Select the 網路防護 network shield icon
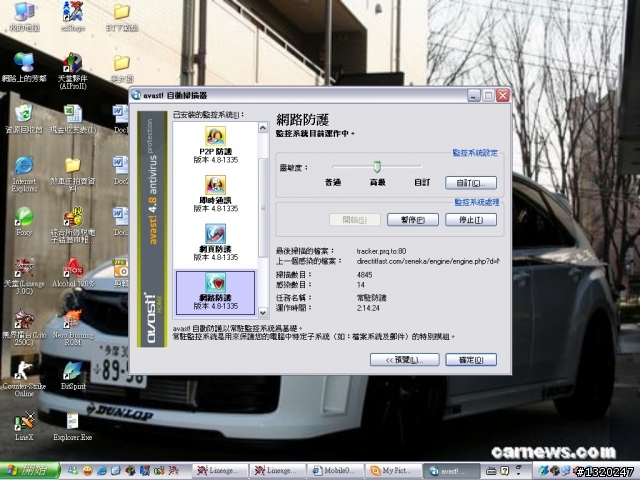Image resolution: width=640 pixels, height=480 pixels. click(x=216, y=282)
